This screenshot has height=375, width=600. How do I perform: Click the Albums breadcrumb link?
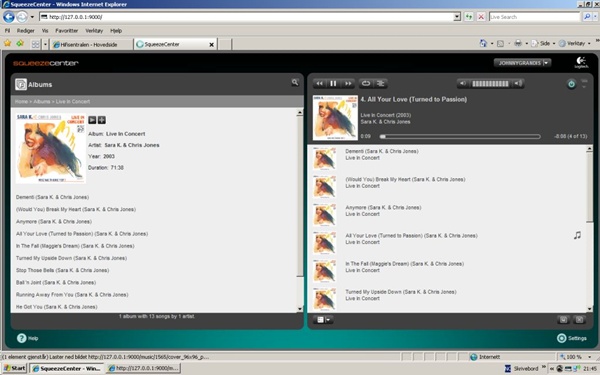click(42, 102)
